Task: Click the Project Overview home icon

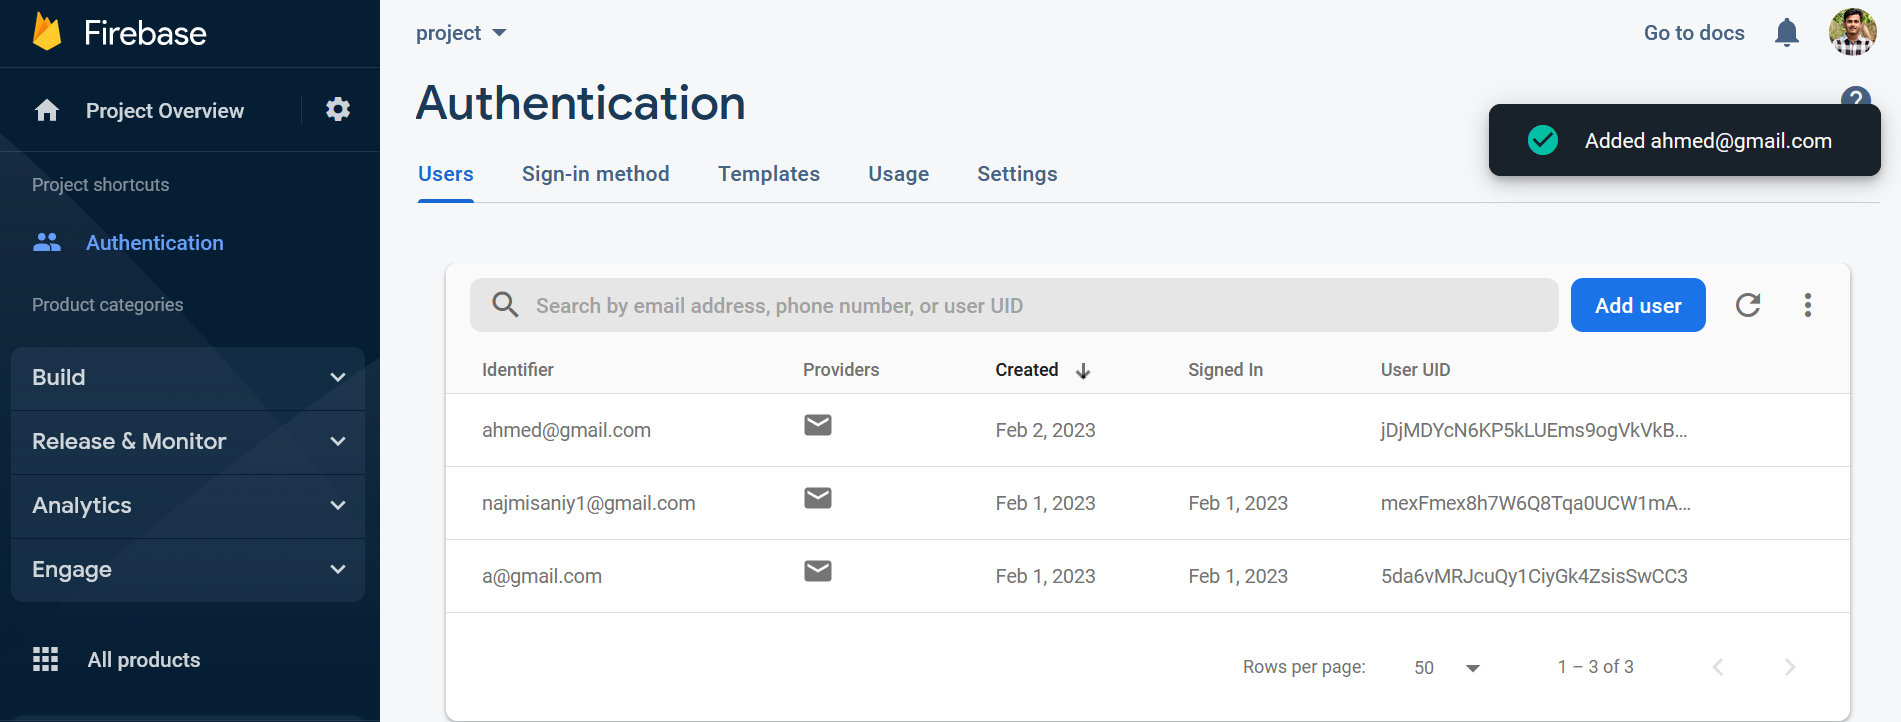Action: (47, 110)
